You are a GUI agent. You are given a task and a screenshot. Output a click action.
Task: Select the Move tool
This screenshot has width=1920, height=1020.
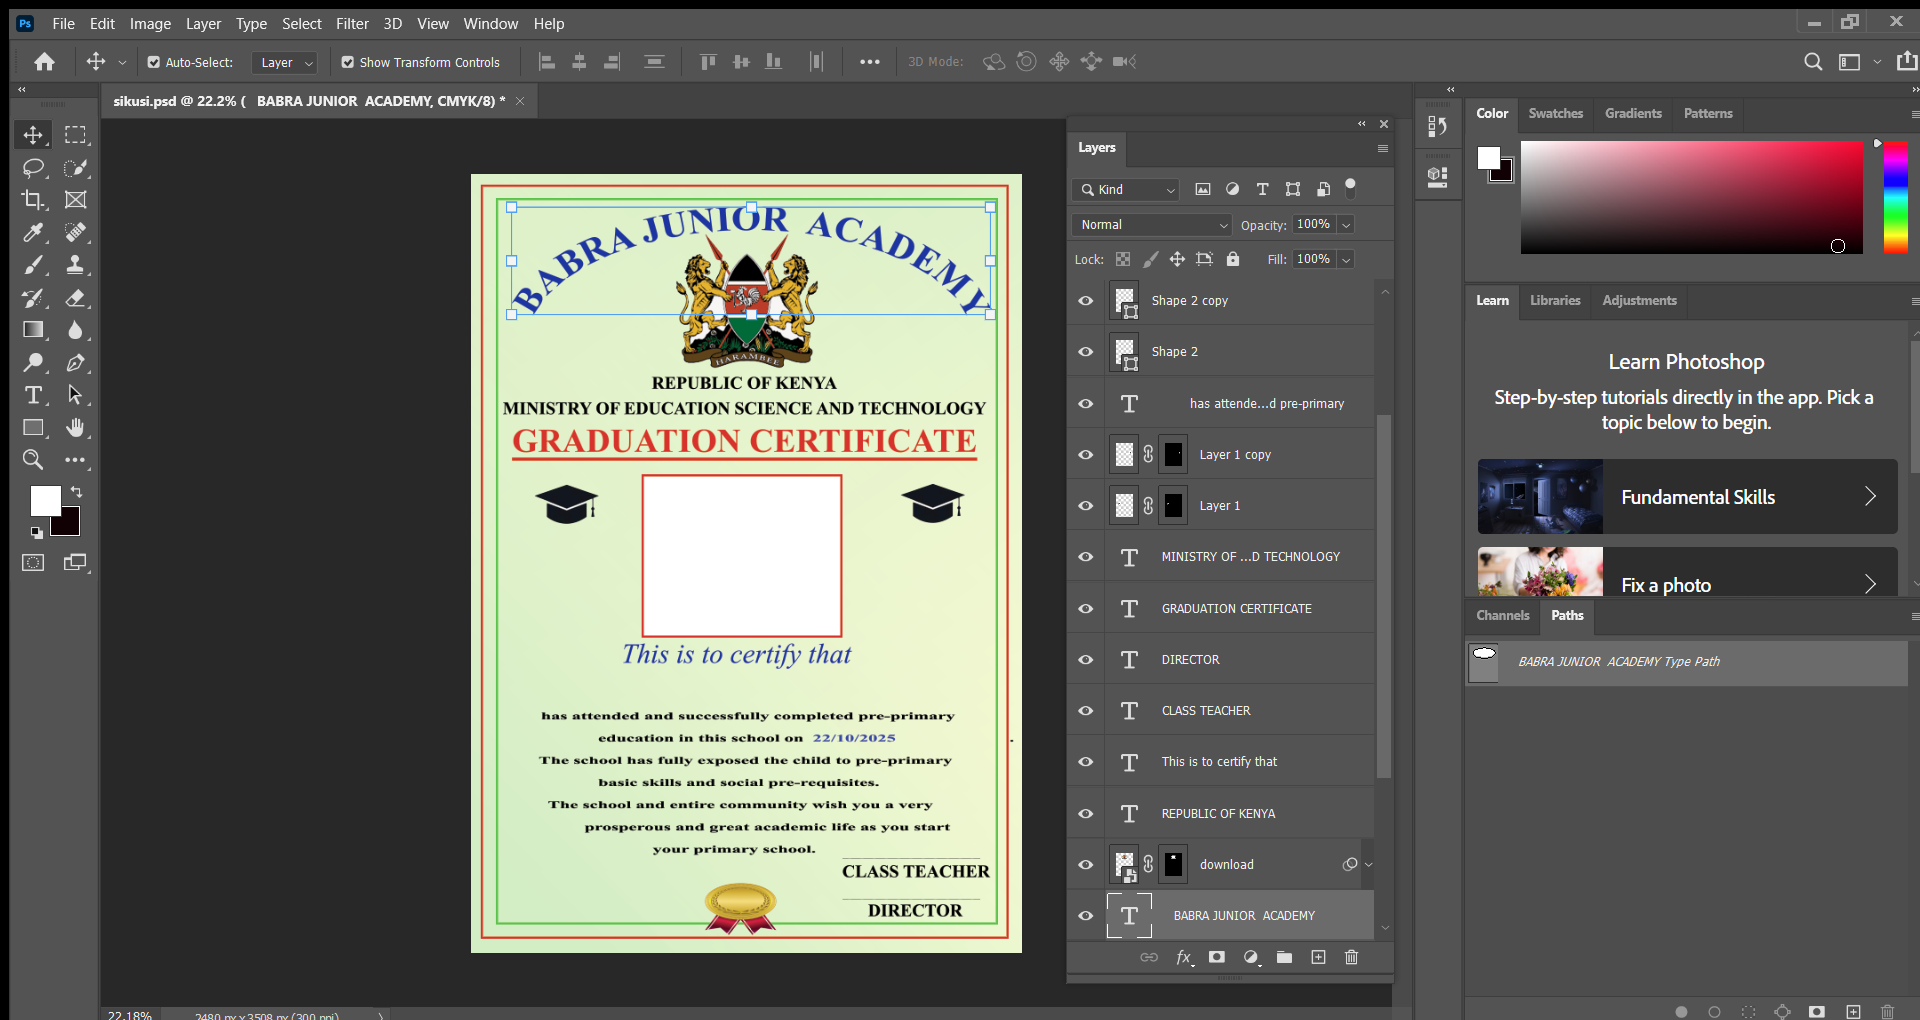tap(33, 135)
